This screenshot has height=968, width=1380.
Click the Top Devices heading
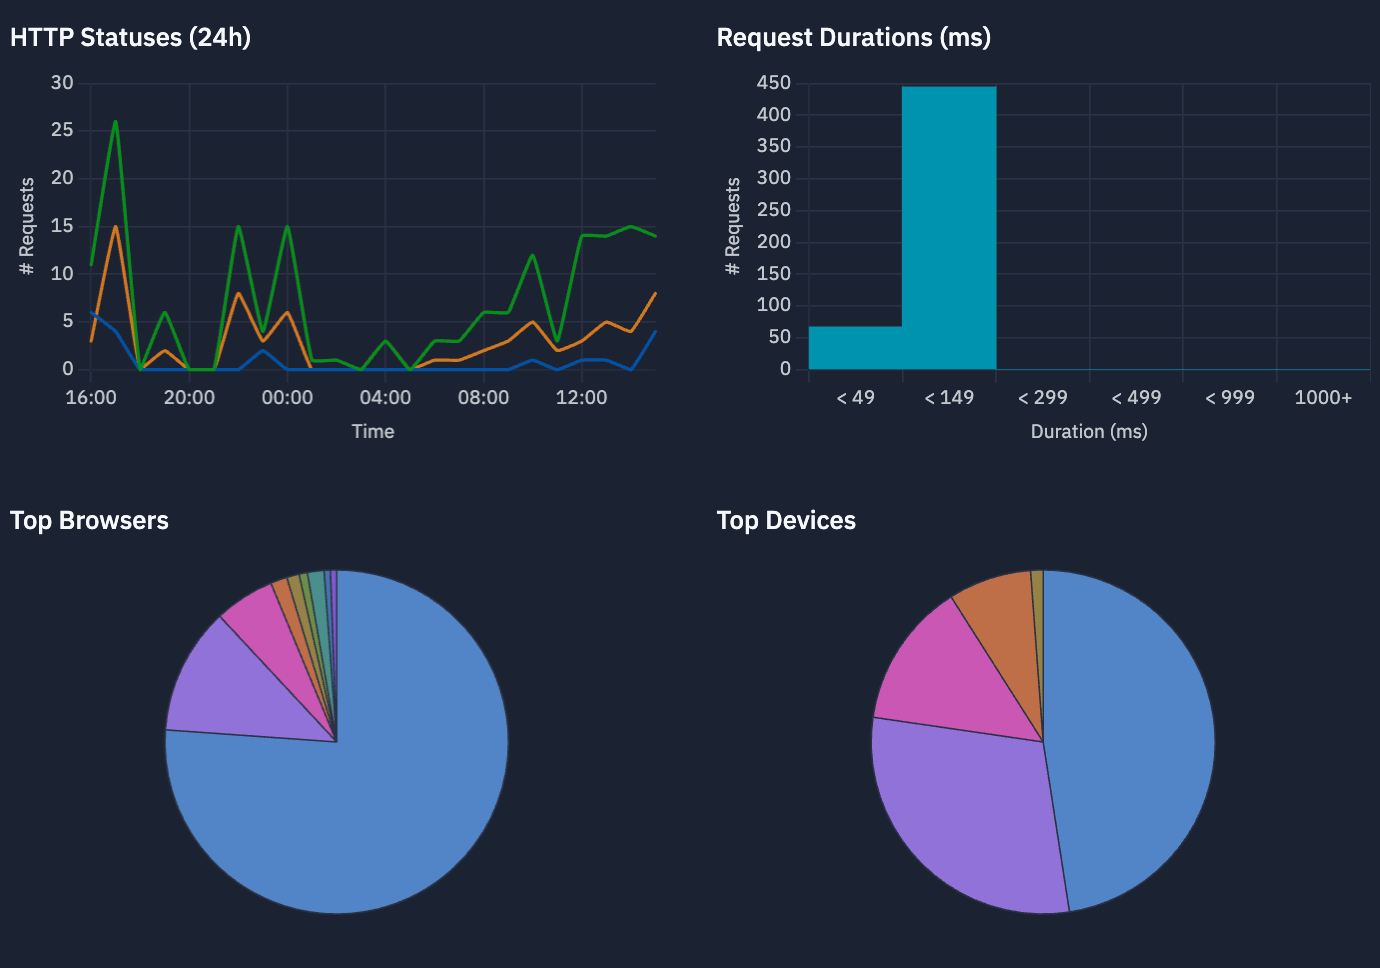click(786, 520)
